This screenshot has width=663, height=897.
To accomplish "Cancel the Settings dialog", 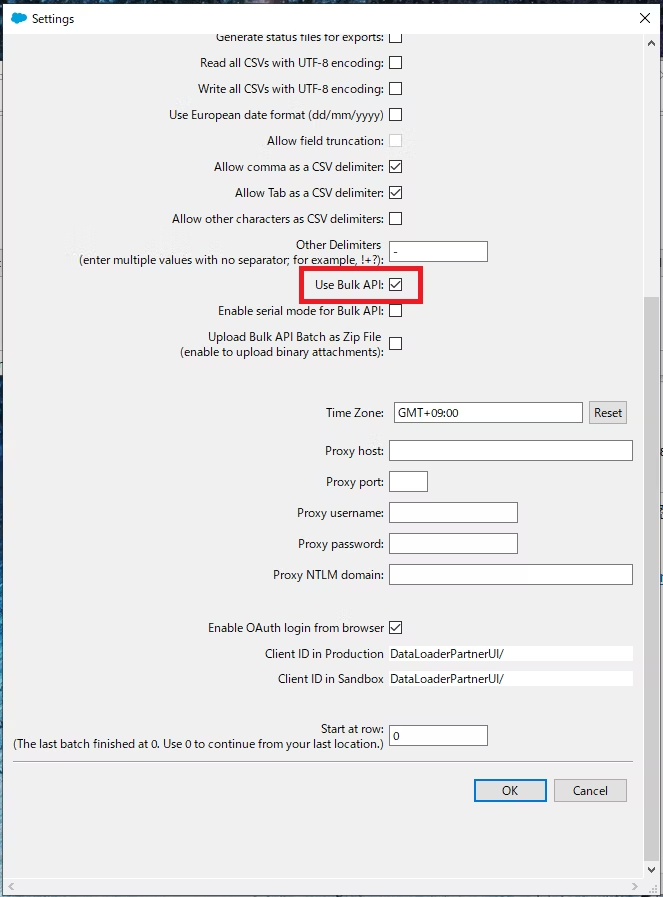I will point(590,791).
